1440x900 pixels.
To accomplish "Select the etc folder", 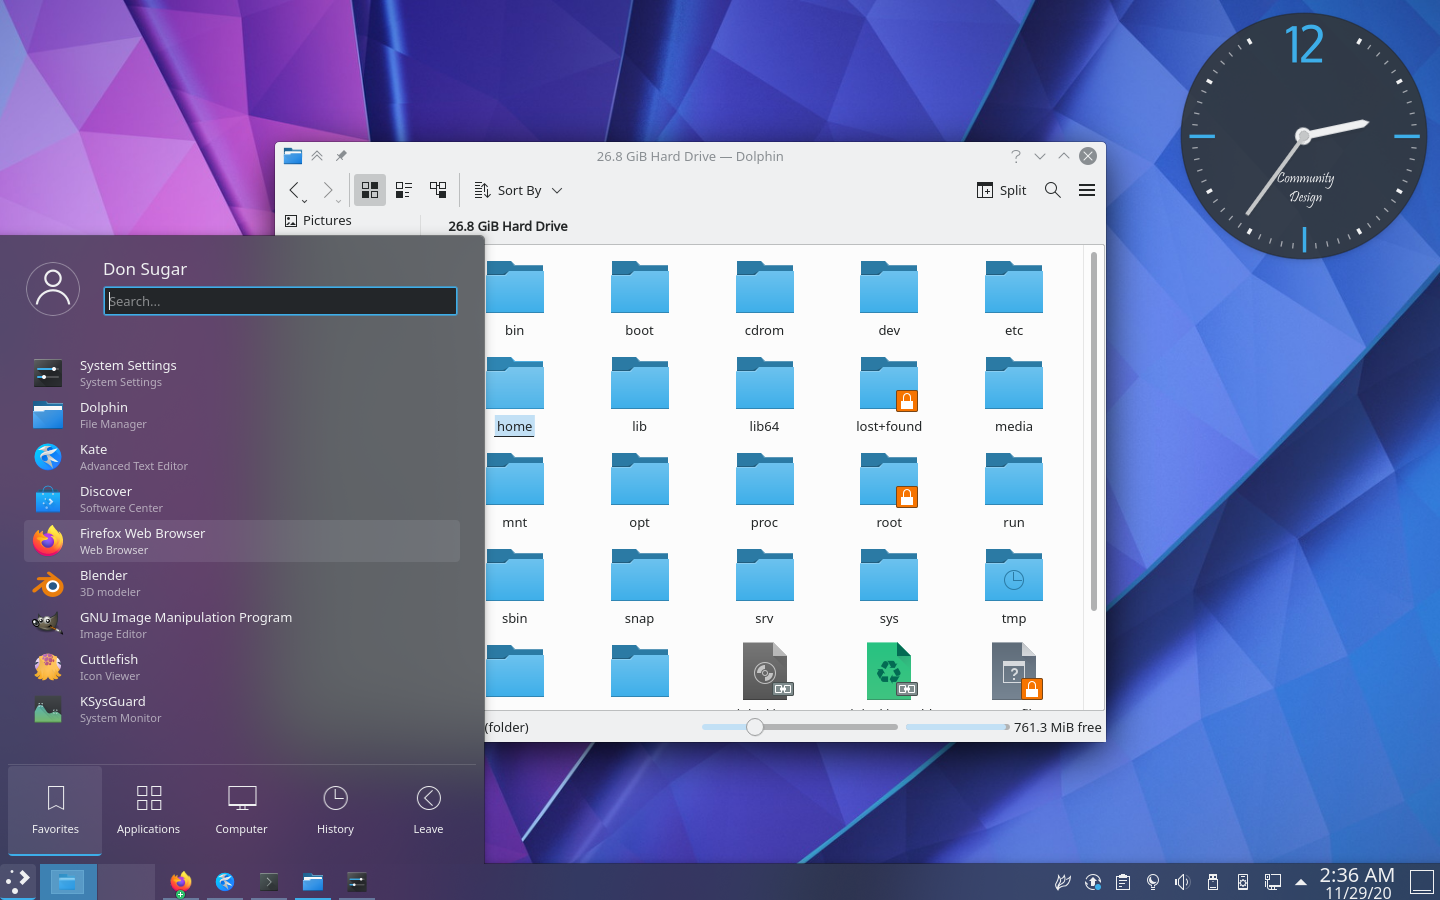I will (1014, 299).
